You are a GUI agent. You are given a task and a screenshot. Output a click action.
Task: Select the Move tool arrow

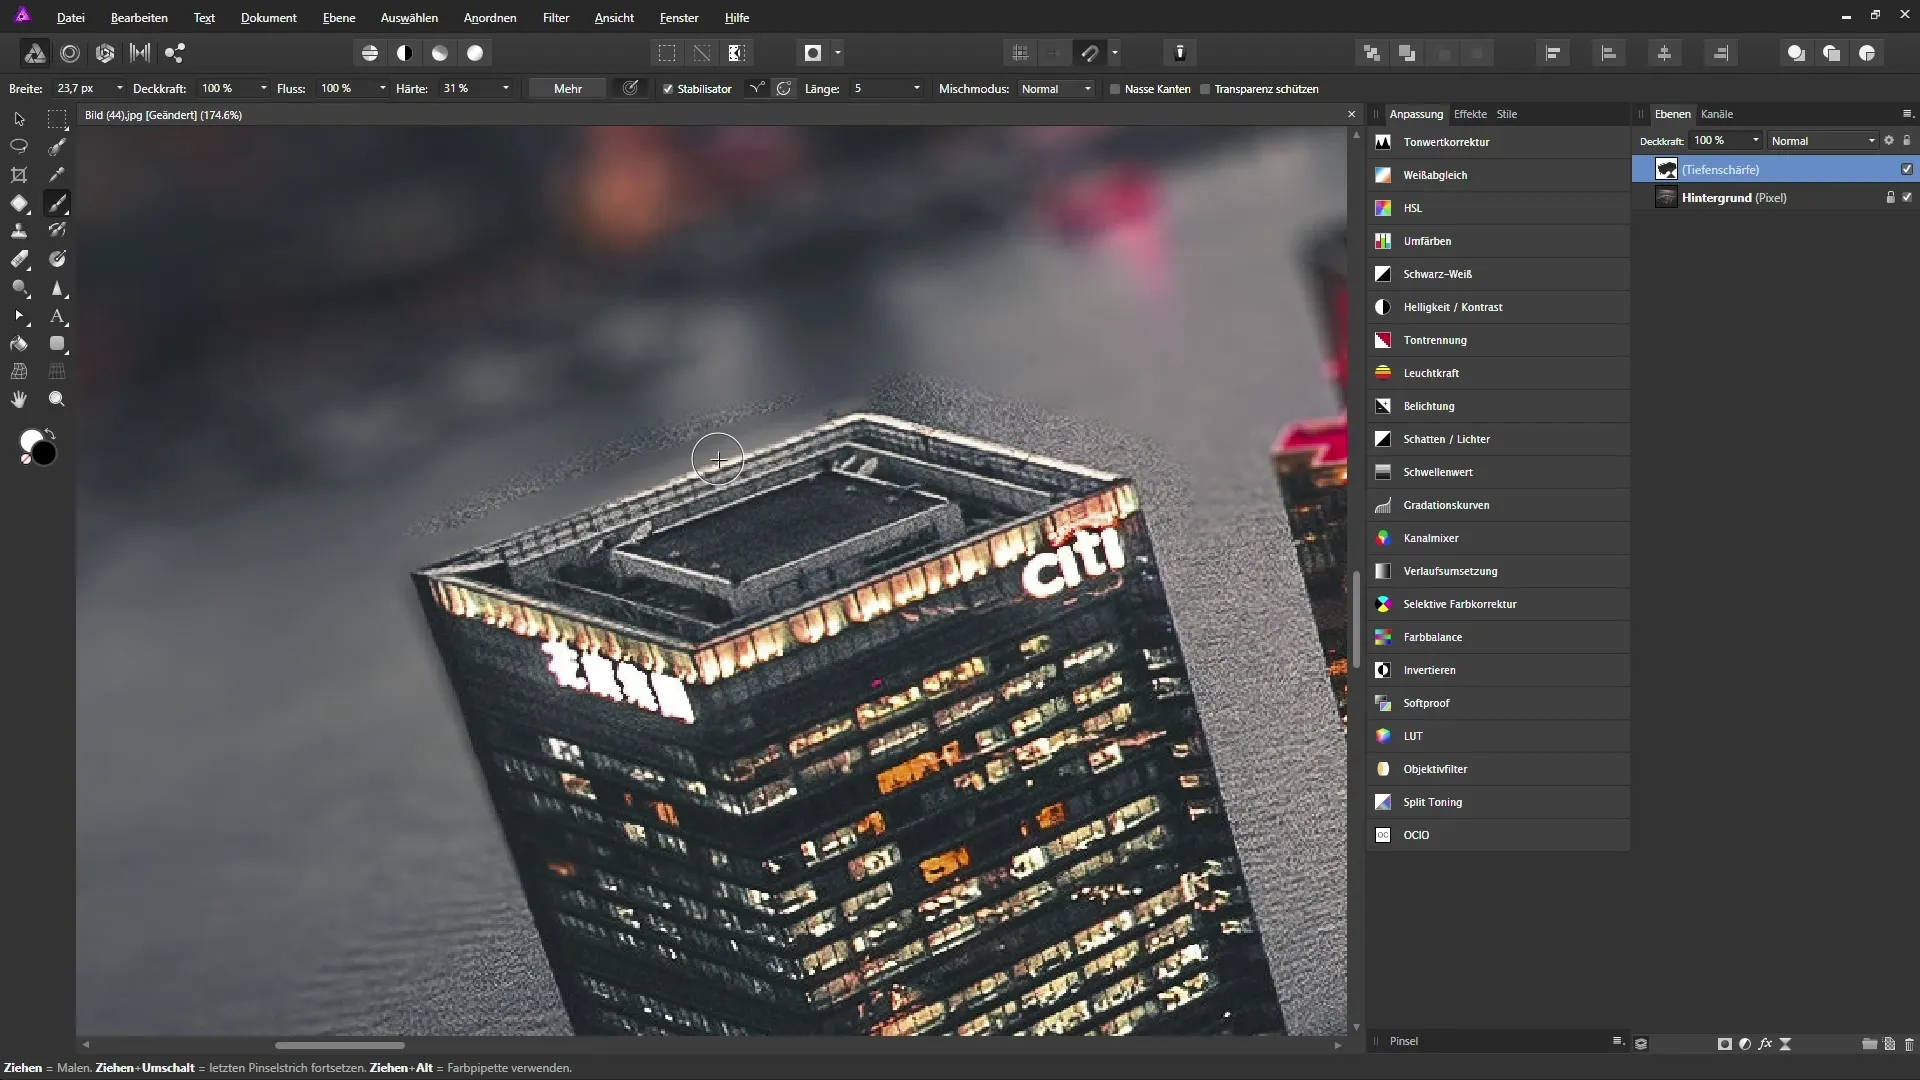coord(19,119)
